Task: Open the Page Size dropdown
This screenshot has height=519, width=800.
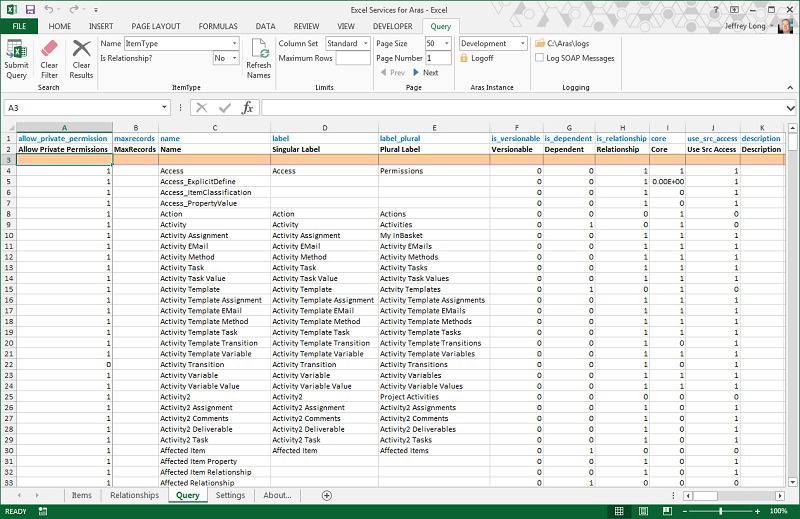Action: [x=446, y=43]
